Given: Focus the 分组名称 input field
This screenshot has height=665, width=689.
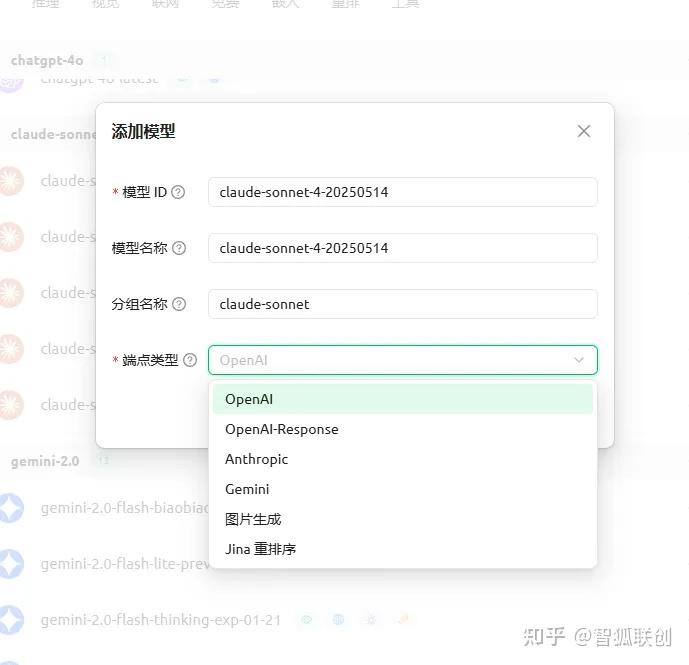Looking at the screenshot, I should pos(403,304).
